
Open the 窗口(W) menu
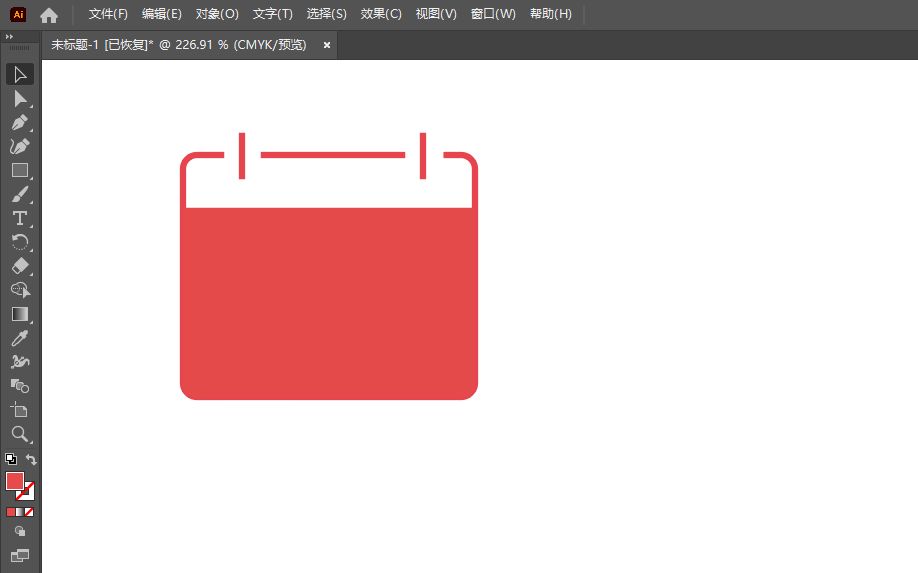(493, 14)
